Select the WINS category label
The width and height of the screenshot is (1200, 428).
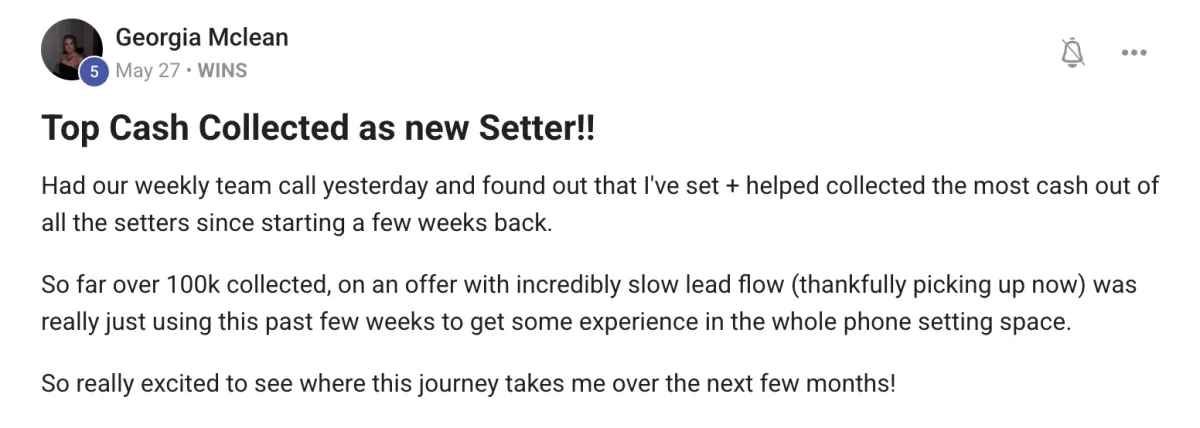point(222,71)
